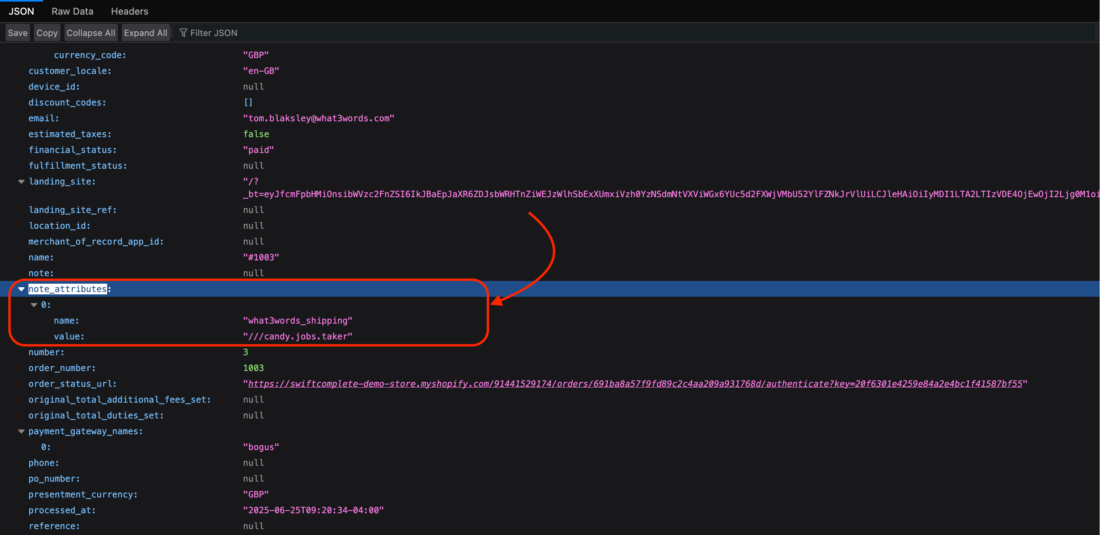
Task: Select the 1003 order_number value
Action: point(253,368)
